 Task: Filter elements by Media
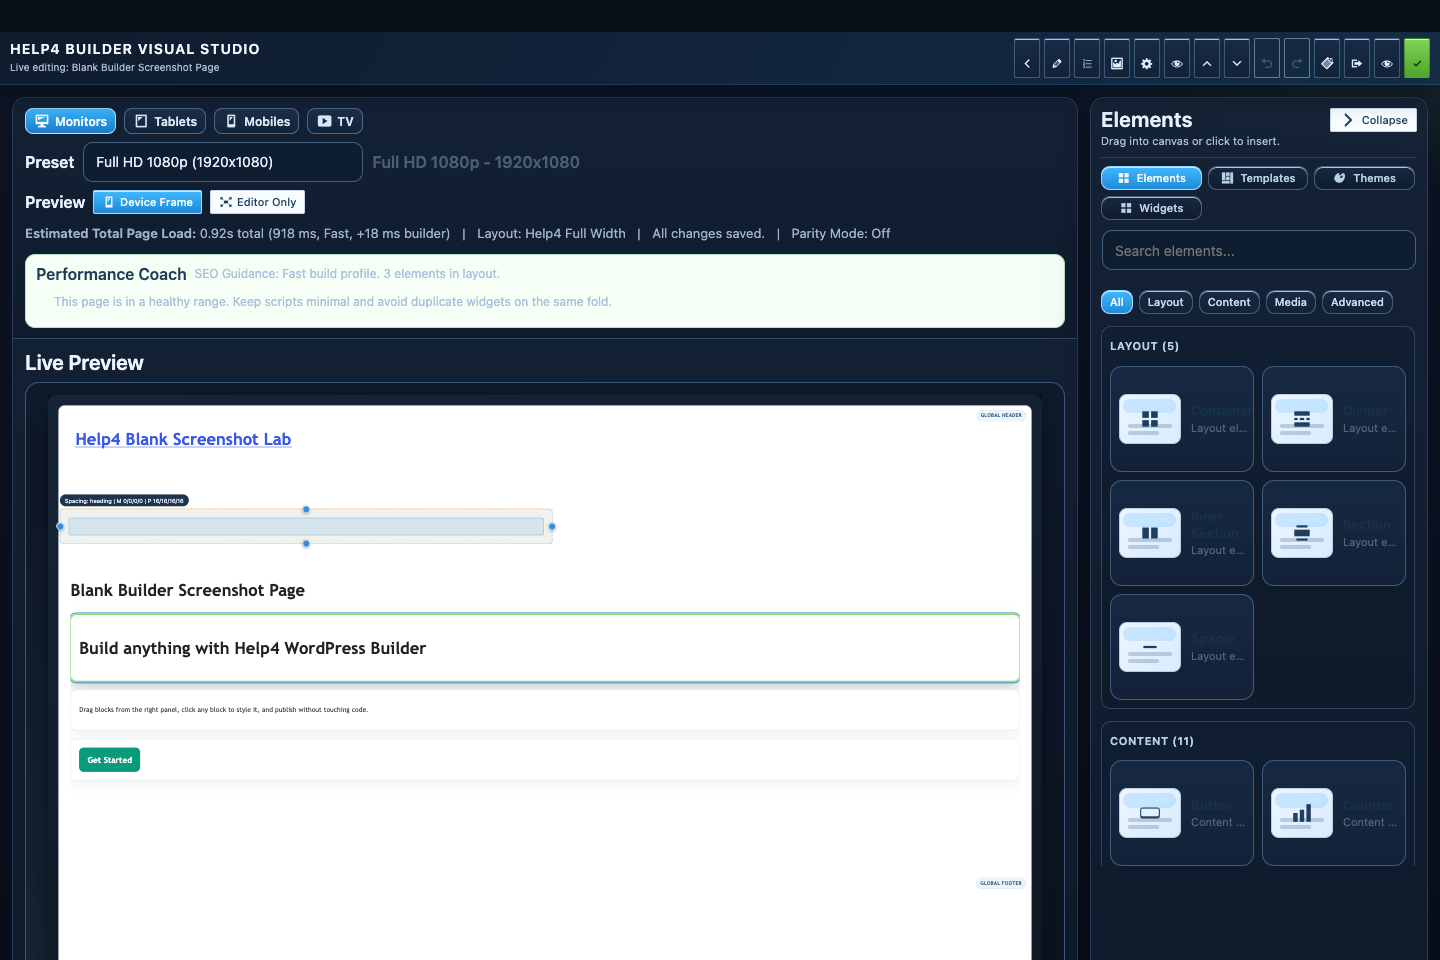pyautogui.click(x=1291, y=302)
